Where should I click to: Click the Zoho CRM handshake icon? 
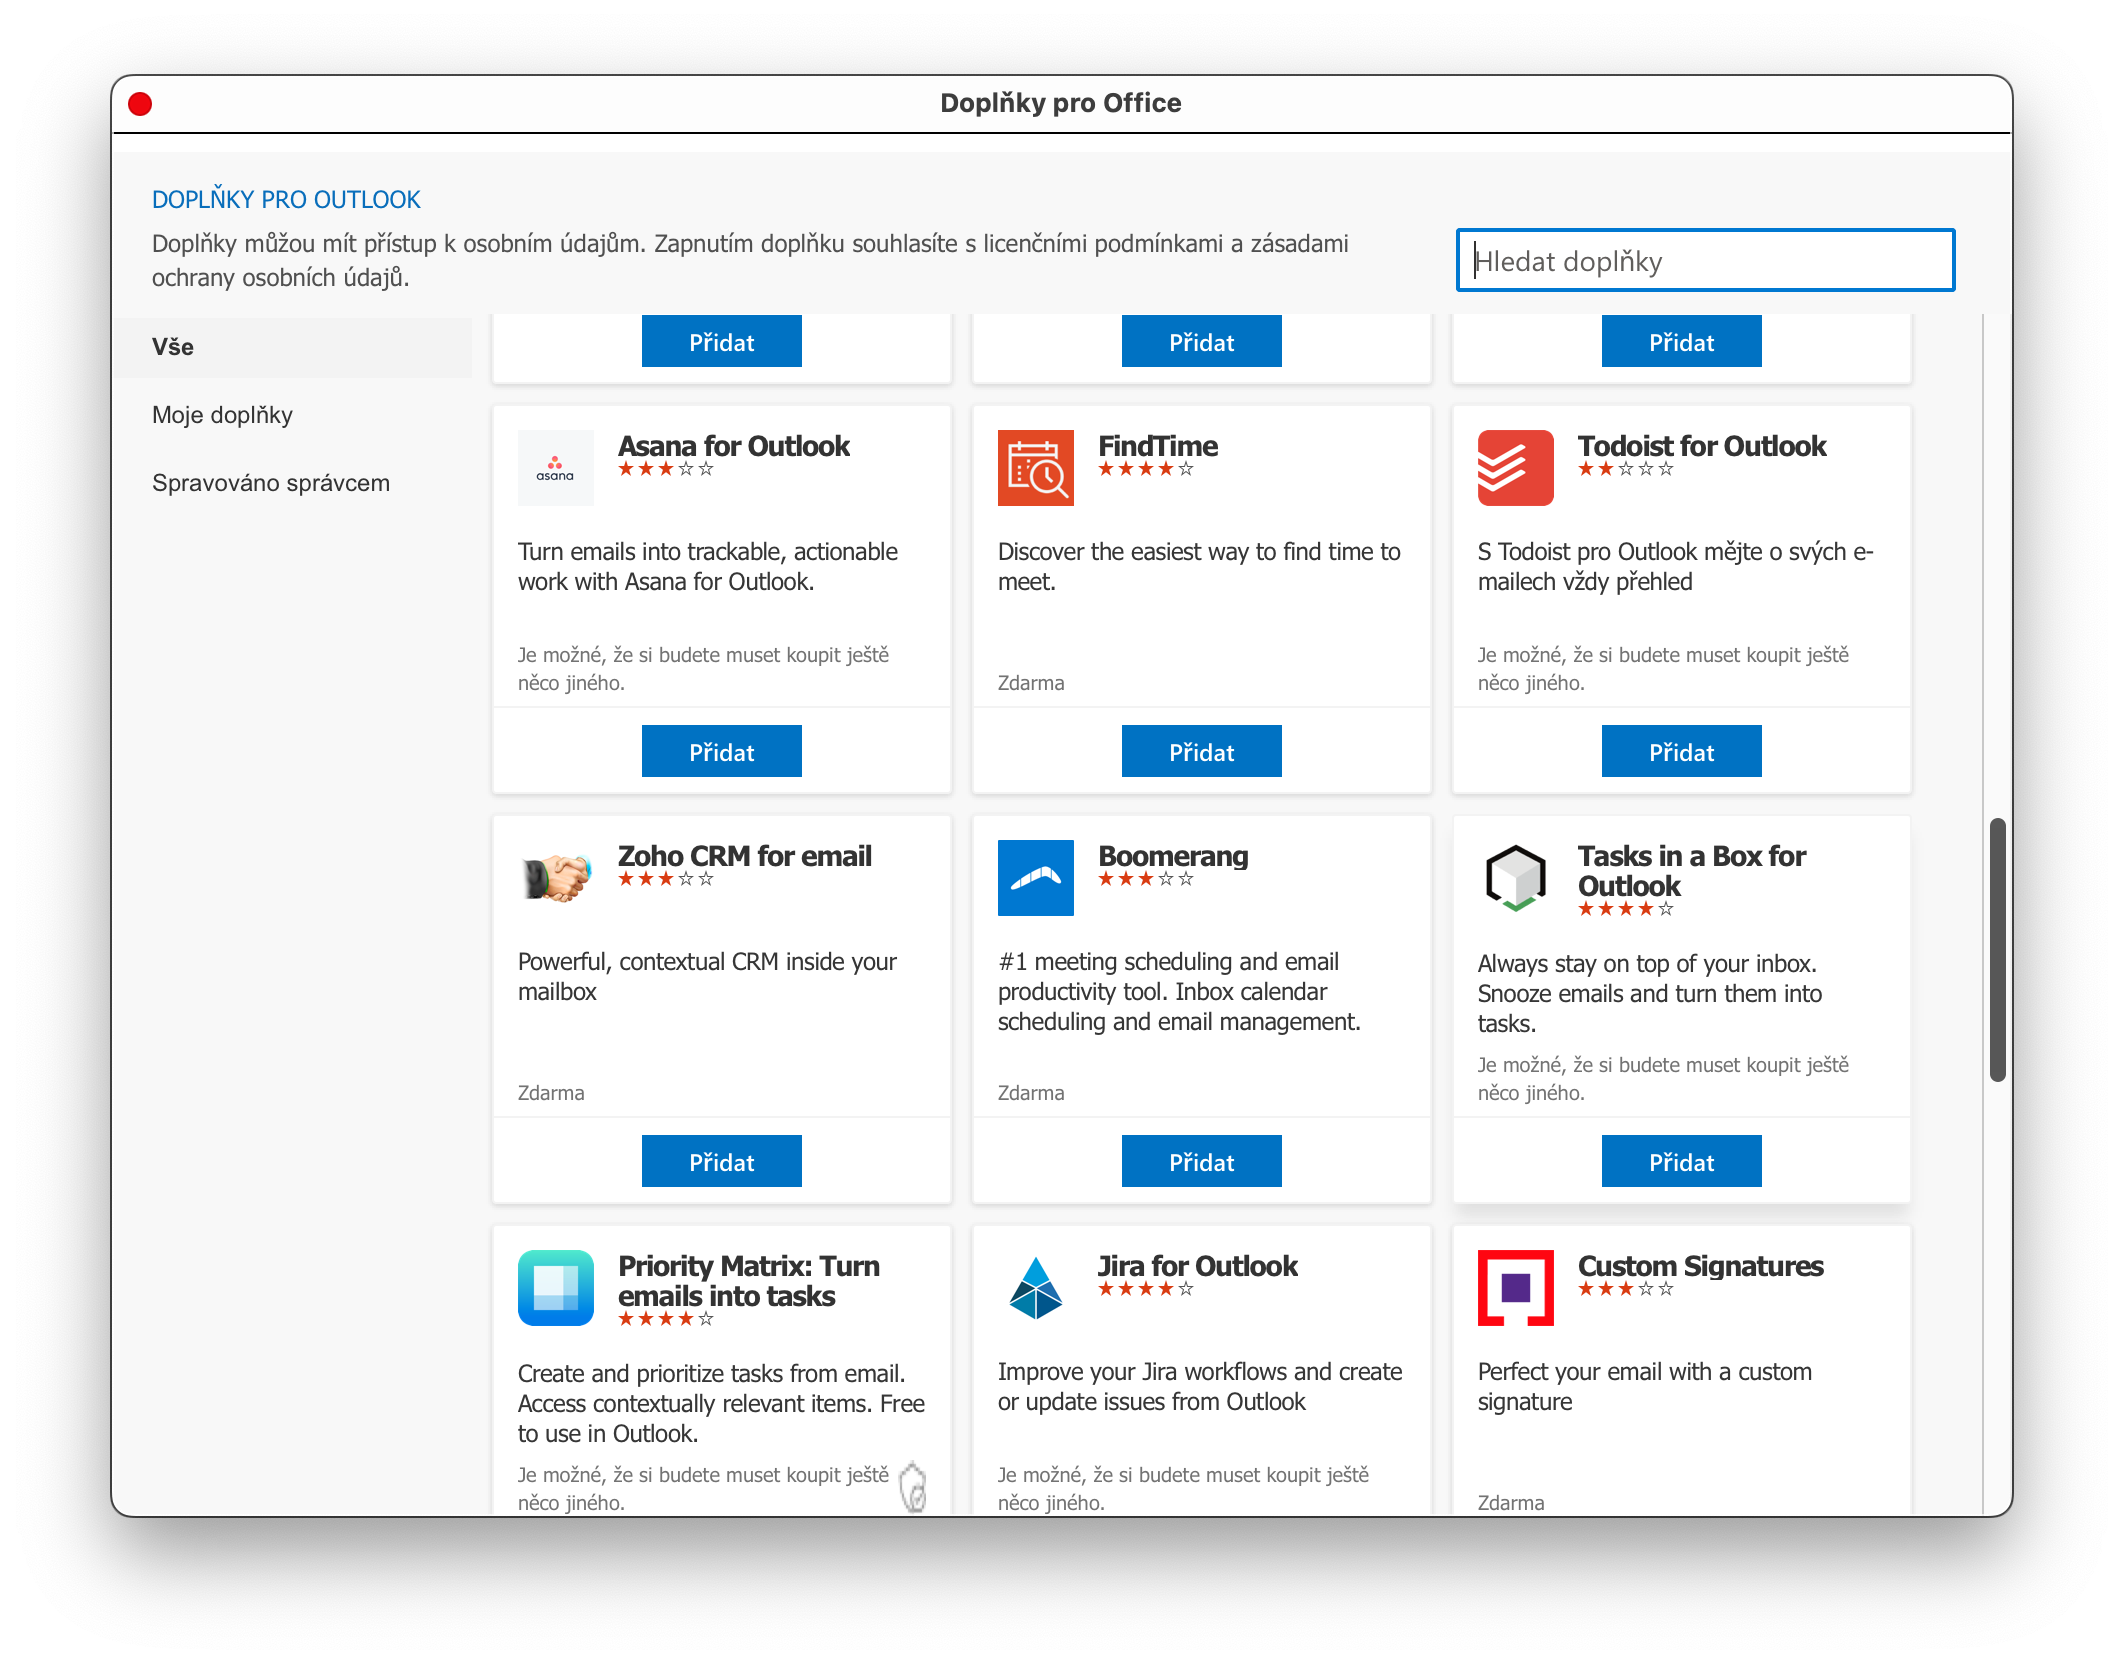pyautogui.click(x=555, y=878)
